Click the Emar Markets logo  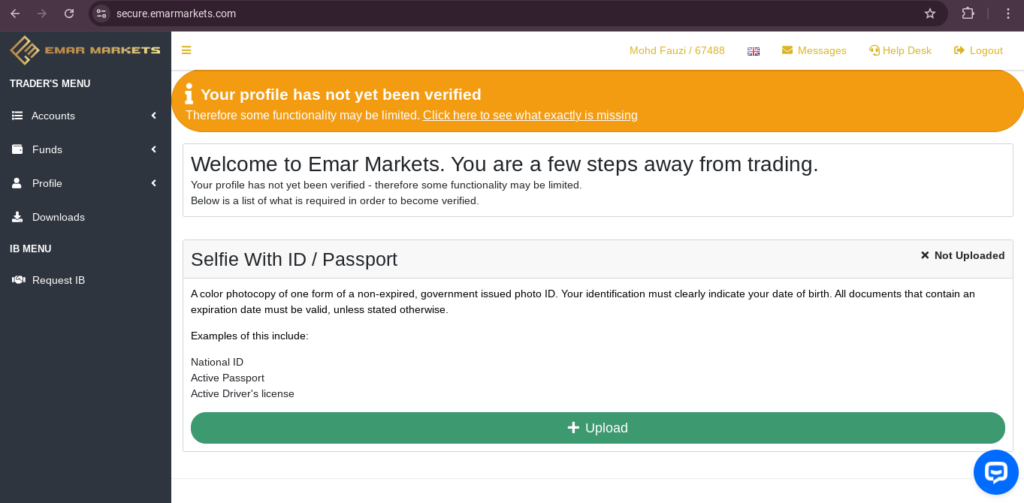[x=85, y=50]
